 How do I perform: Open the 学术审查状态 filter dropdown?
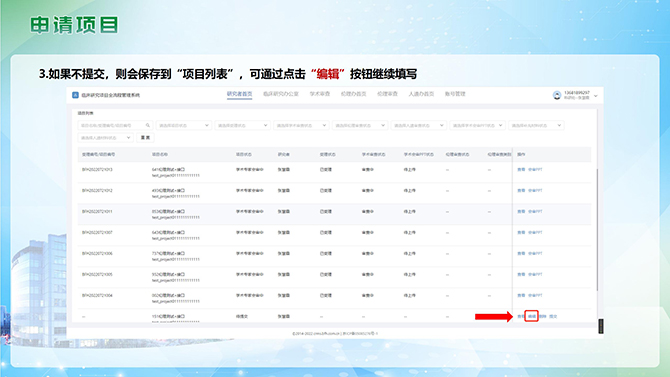click(x=301, y=125)
